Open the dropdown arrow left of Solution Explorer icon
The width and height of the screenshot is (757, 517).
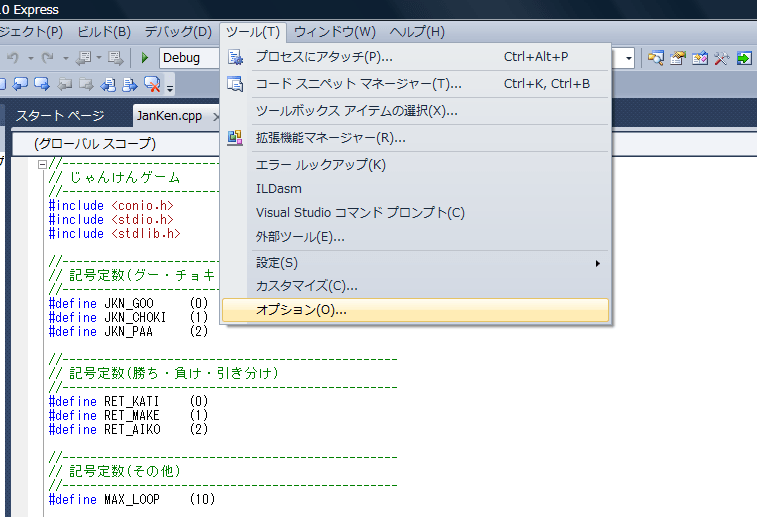(x=629, y=58)
